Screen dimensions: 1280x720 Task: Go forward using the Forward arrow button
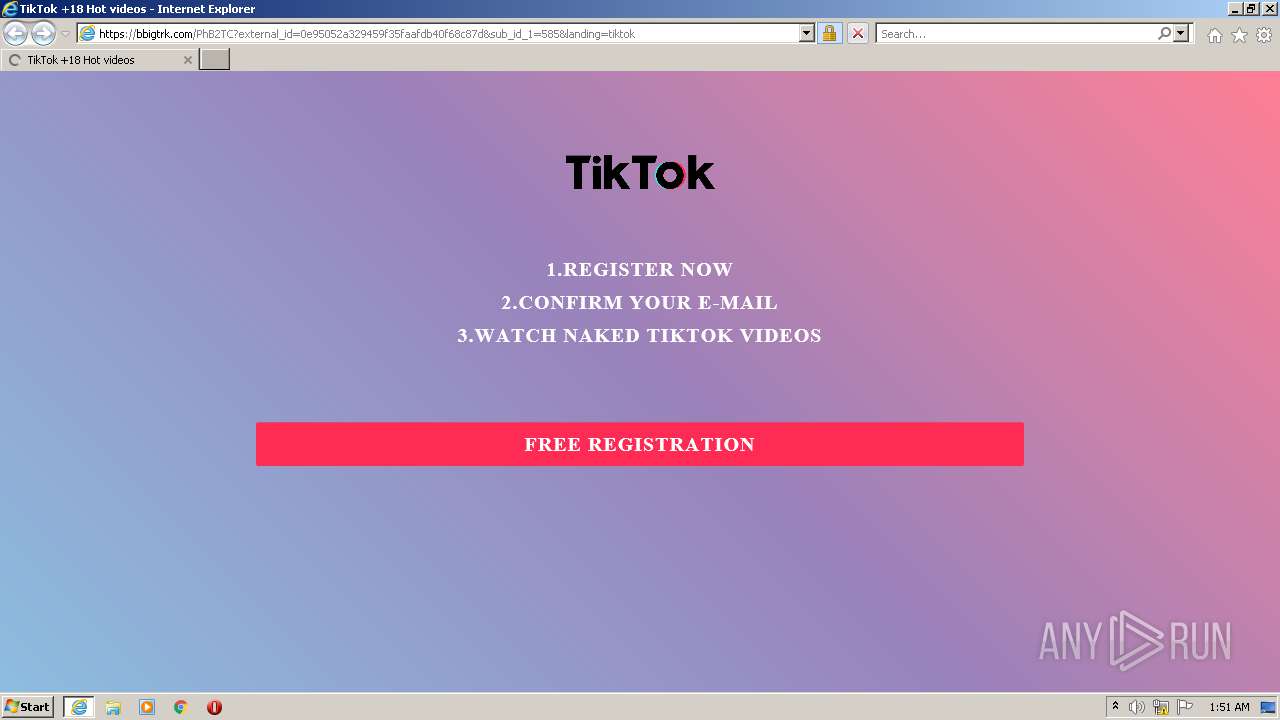(x=43, y=34)
